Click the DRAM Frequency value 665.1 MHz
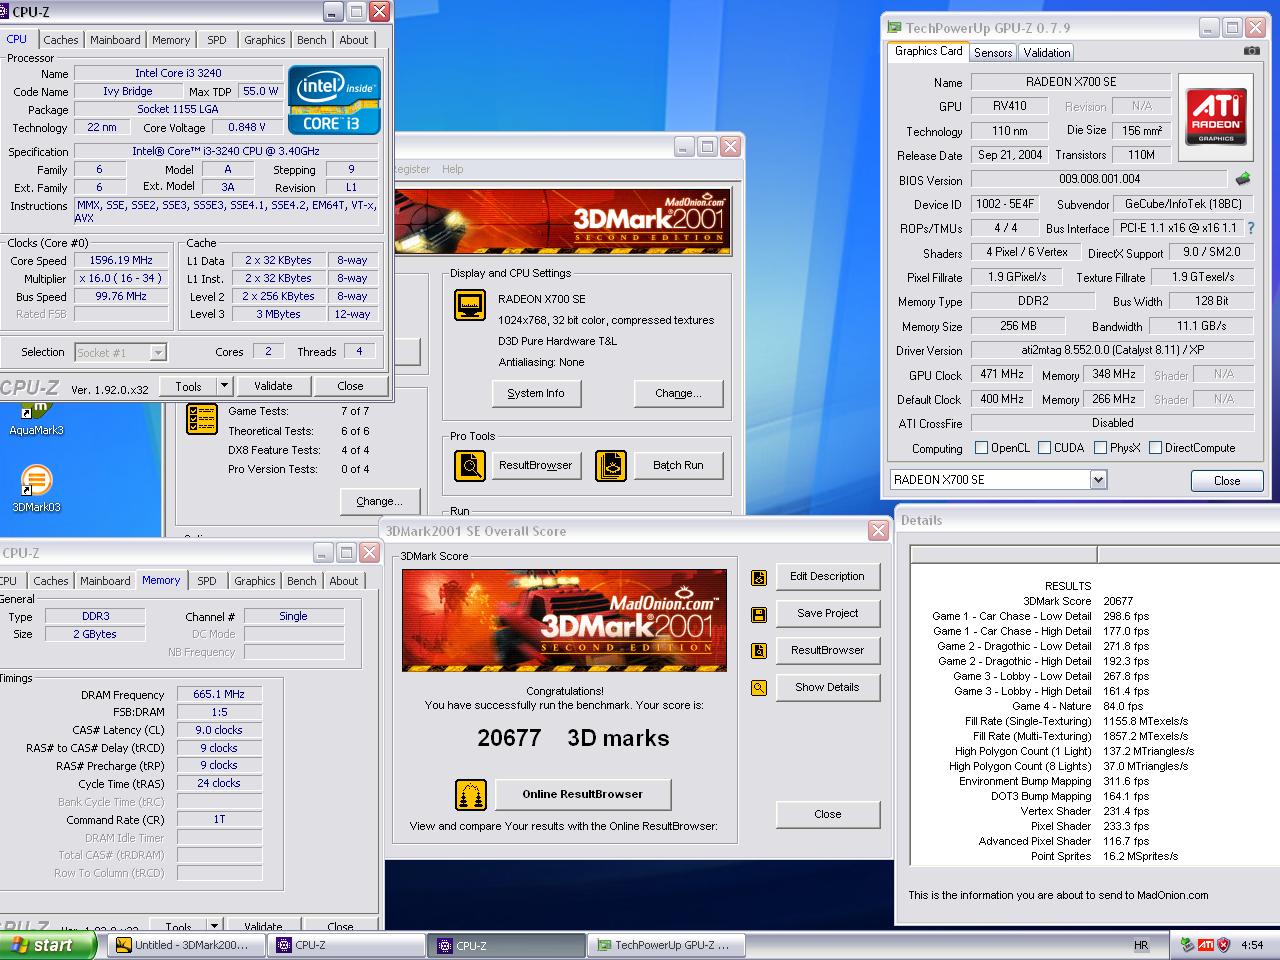1280x960 pixels. tap(219, 695)
